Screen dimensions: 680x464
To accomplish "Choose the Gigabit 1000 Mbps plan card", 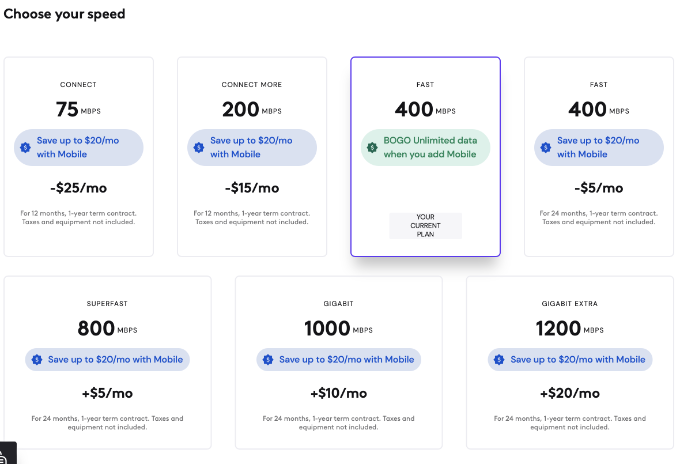I will point(339,363).
